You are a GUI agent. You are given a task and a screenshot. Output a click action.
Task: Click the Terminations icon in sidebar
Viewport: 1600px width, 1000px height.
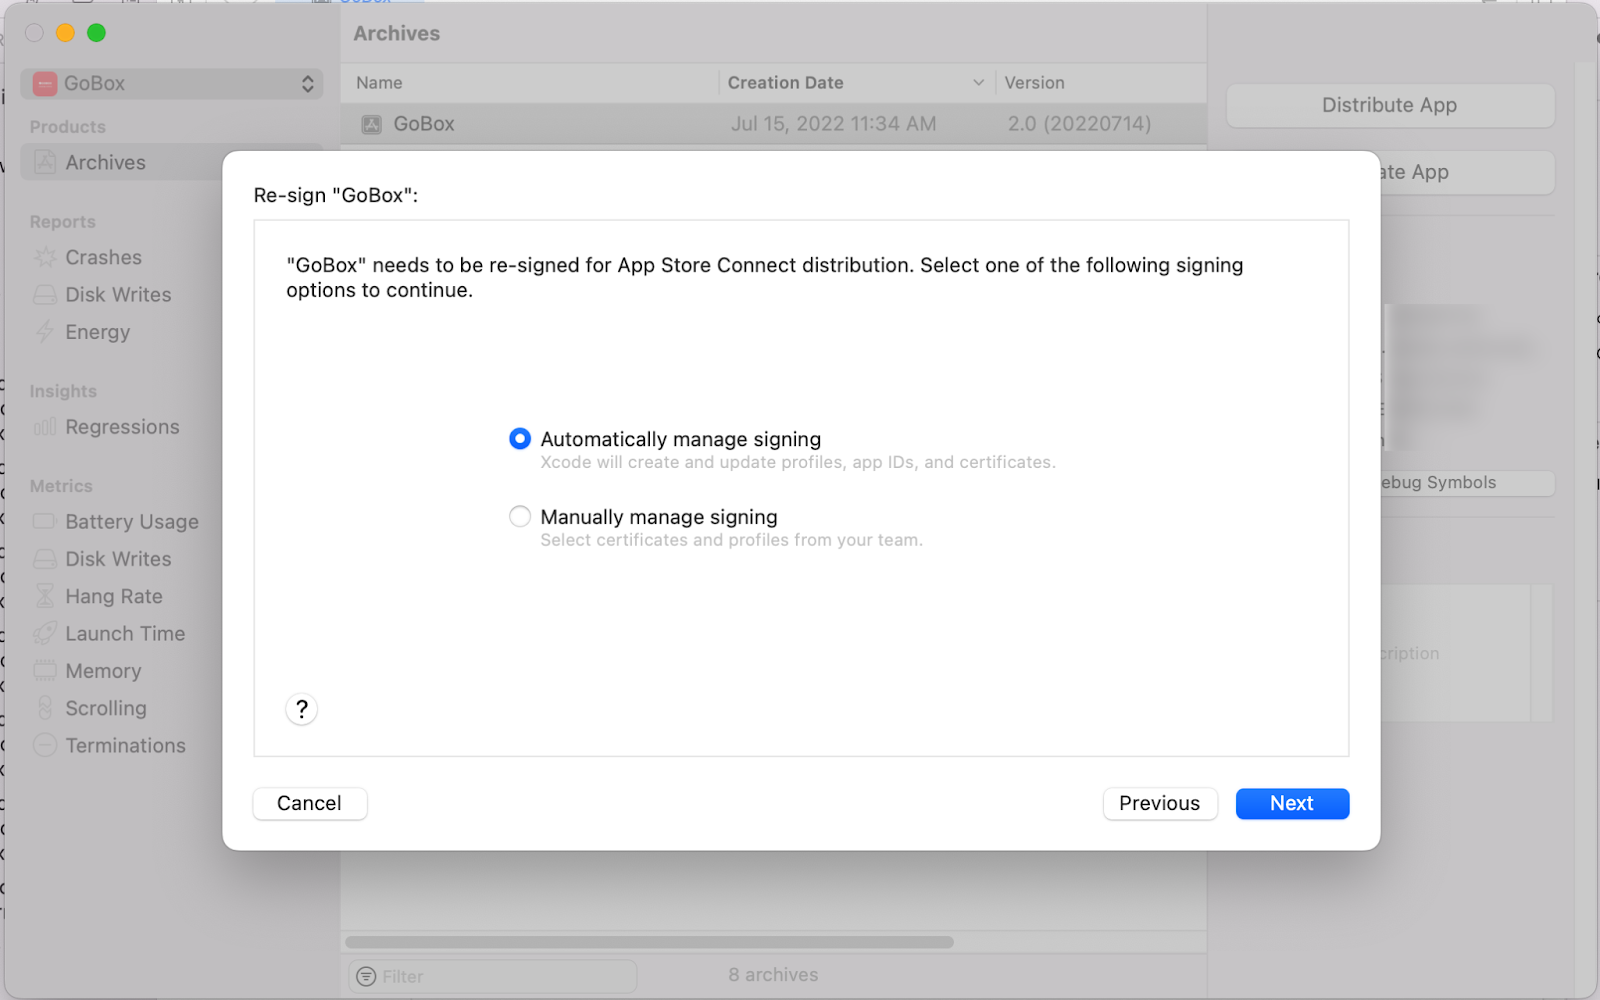pos(45,745)
